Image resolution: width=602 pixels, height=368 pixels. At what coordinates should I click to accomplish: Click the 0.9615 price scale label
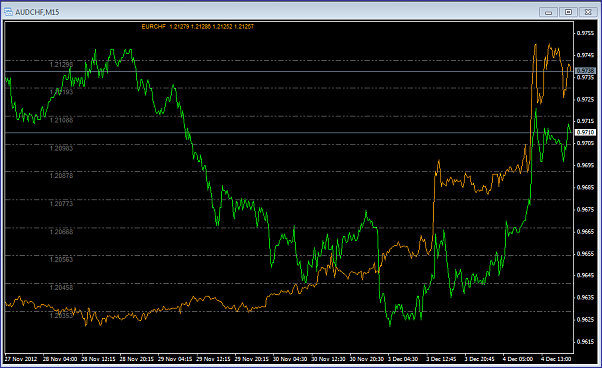pyautogui.click(x=585, y=342)
